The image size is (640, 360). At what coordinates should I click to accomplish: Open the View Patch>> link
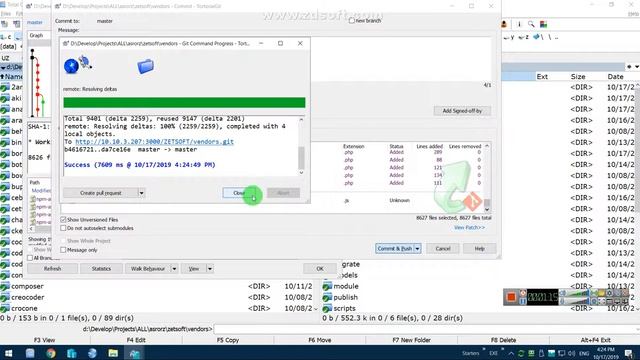pyautogui.click(x=469, y=227)
